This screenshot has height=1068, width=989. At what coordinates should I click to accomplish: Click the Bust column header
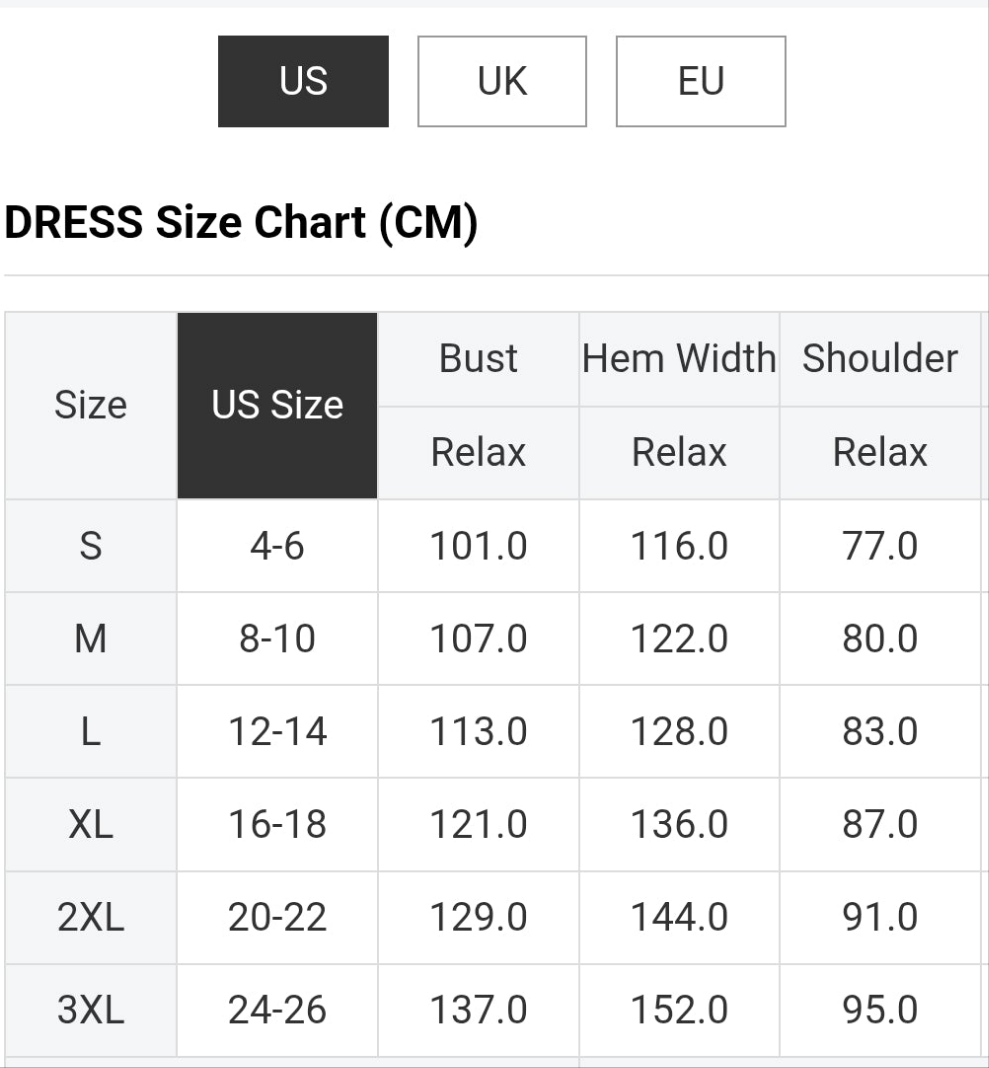[478, 357]
